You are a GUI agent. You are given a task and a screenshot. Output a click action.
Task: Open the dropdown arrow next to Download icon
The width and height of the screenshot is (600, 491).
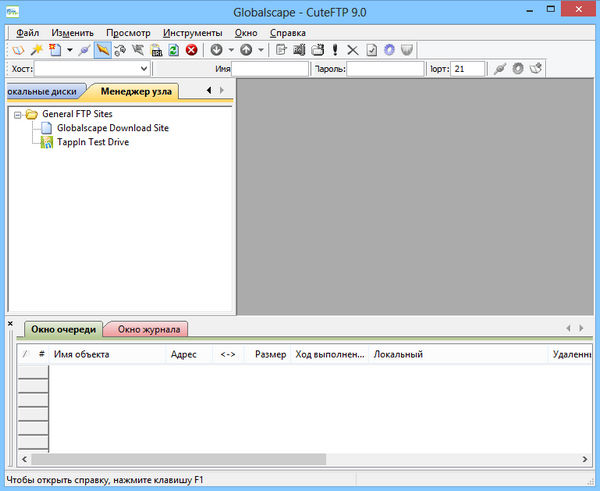pos(231,49)
